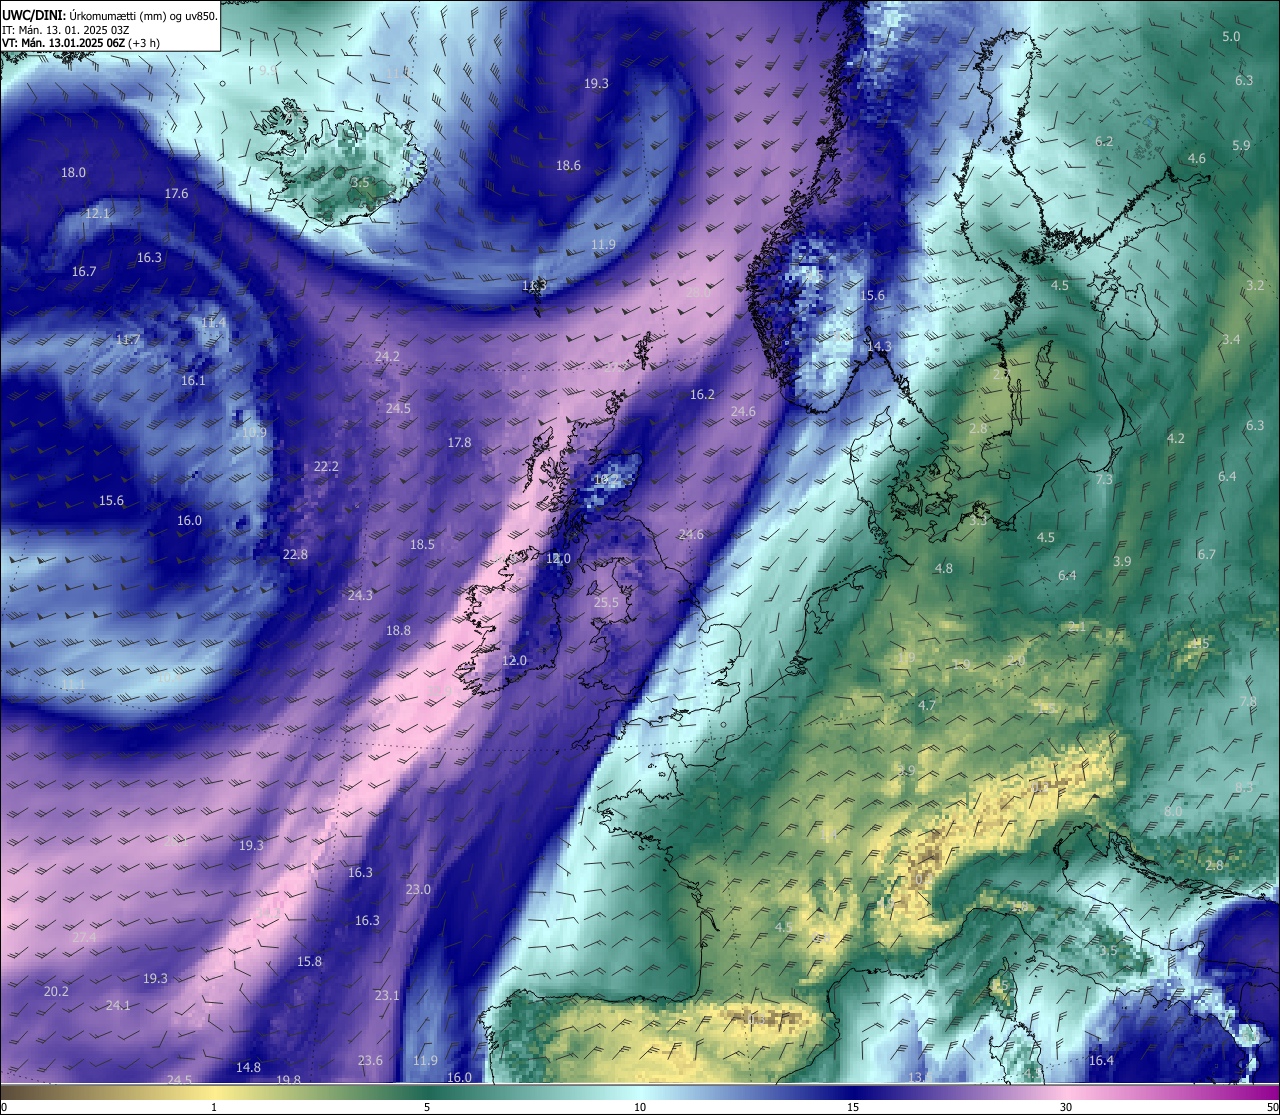Click the 24.2 value on the map
This screenshot has width=1280, height=1115.
tap(387, 357)
